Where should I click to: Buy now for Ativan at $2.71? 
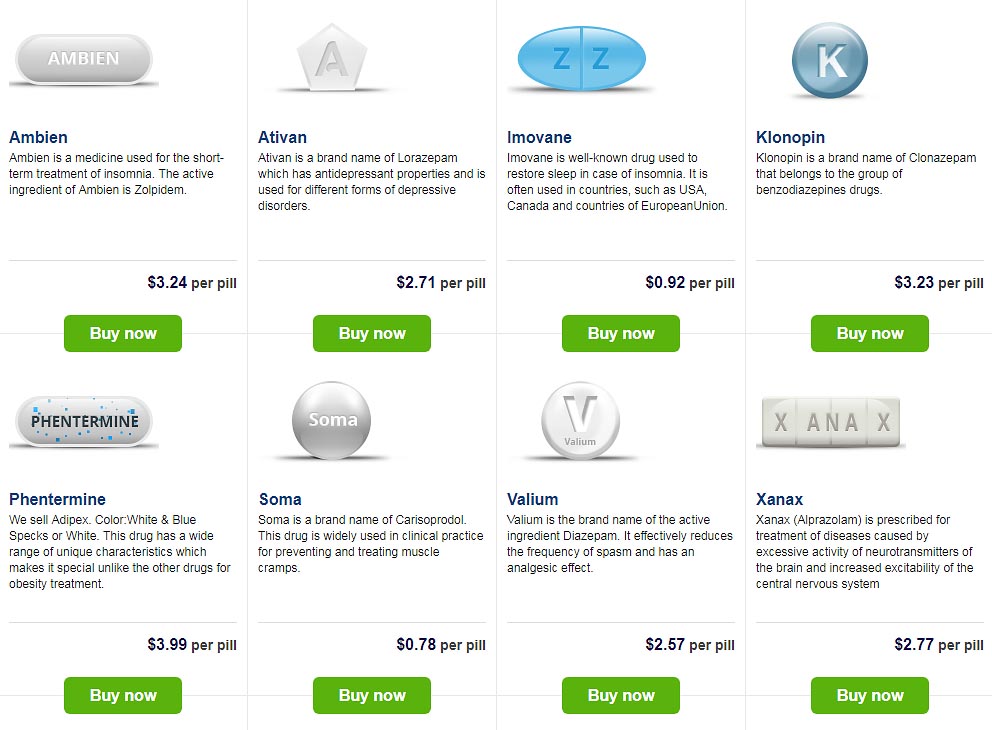tap(372, 333)
